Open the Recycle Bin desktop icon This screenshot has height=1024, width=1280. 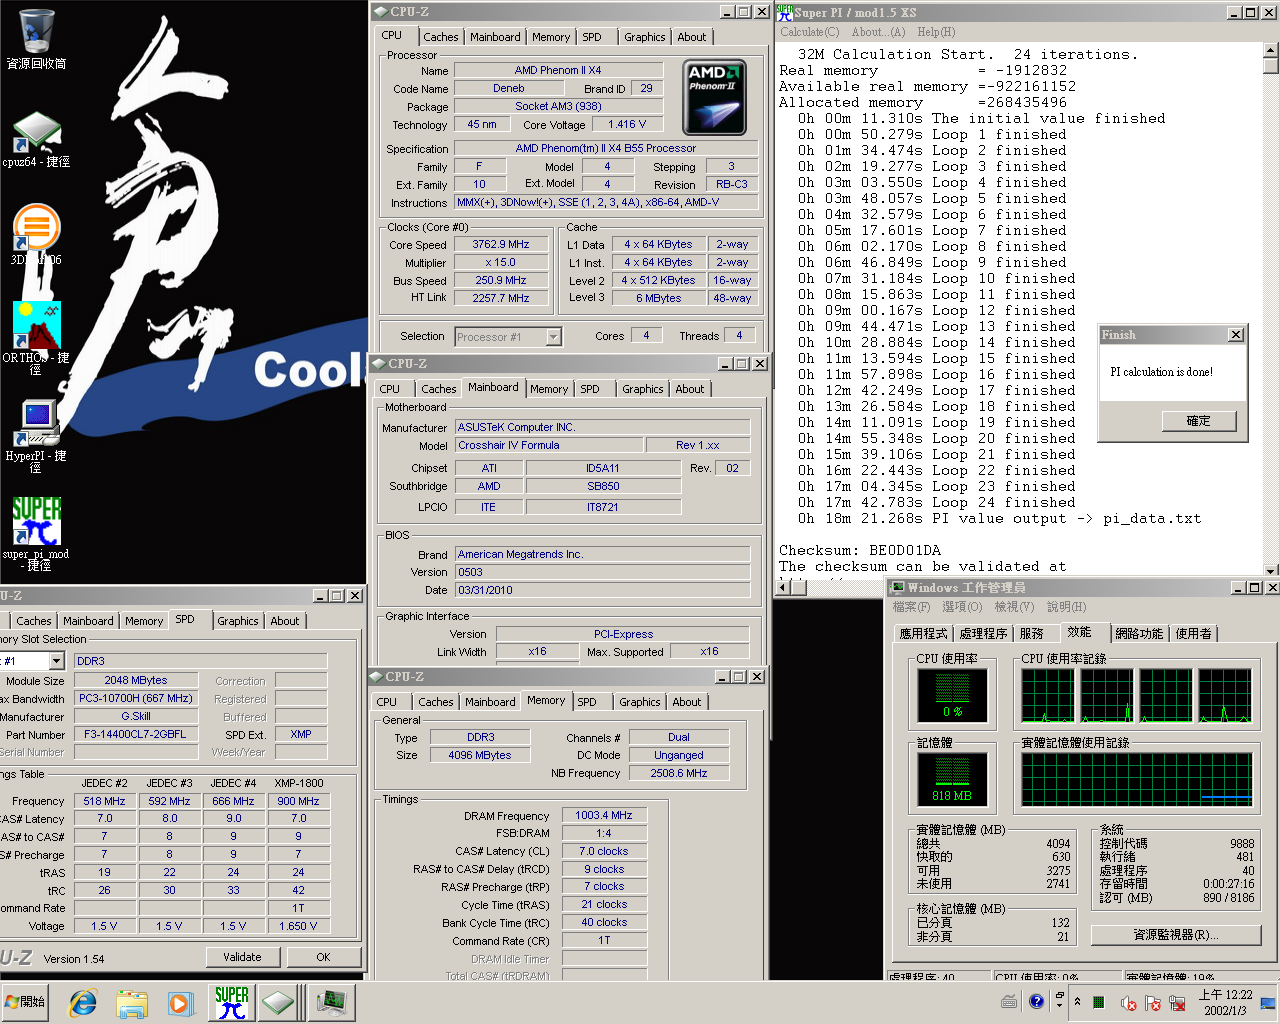[36, 40]
